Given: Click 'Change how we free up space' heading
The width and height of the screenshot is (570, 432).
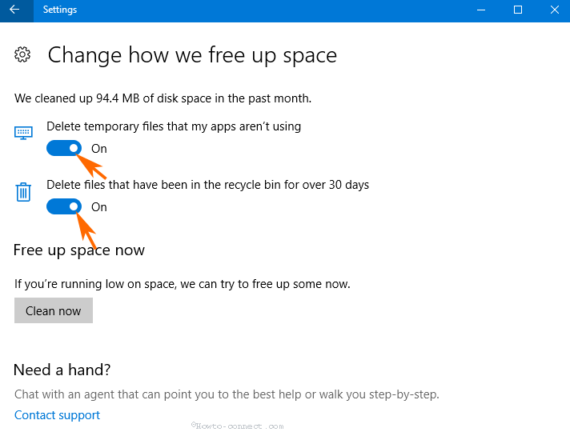Looking at the screenshot, I should click(192, 56).
